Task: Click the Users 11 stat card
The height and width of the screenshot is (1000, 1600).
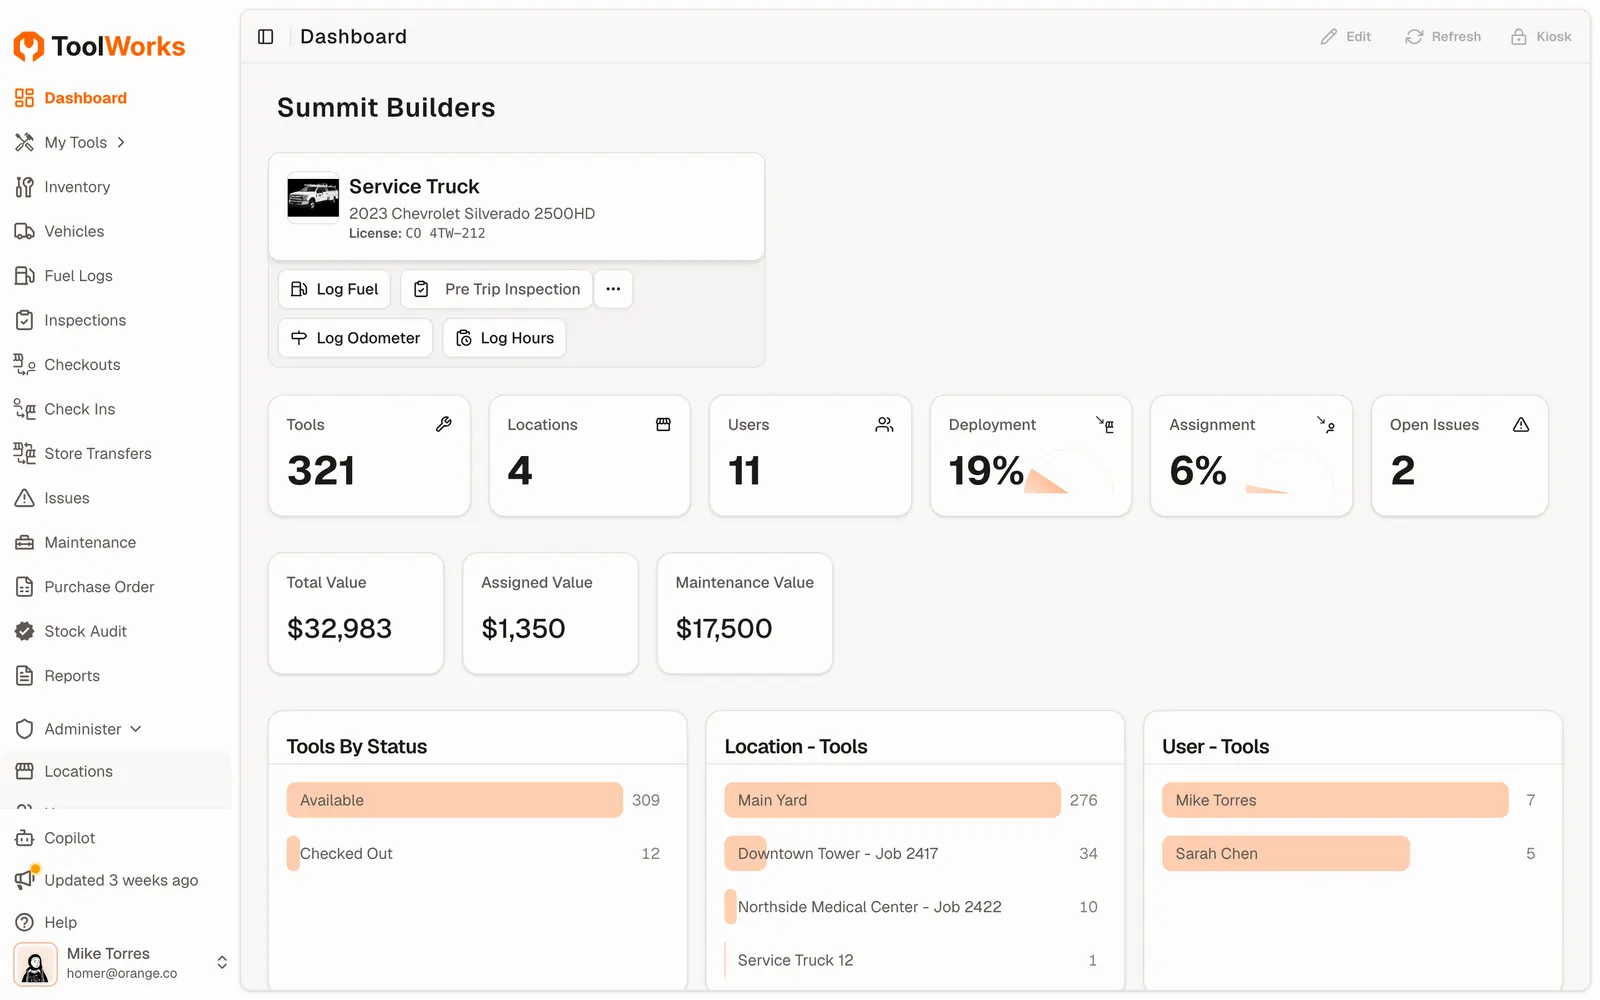Action: pos(810,456)
